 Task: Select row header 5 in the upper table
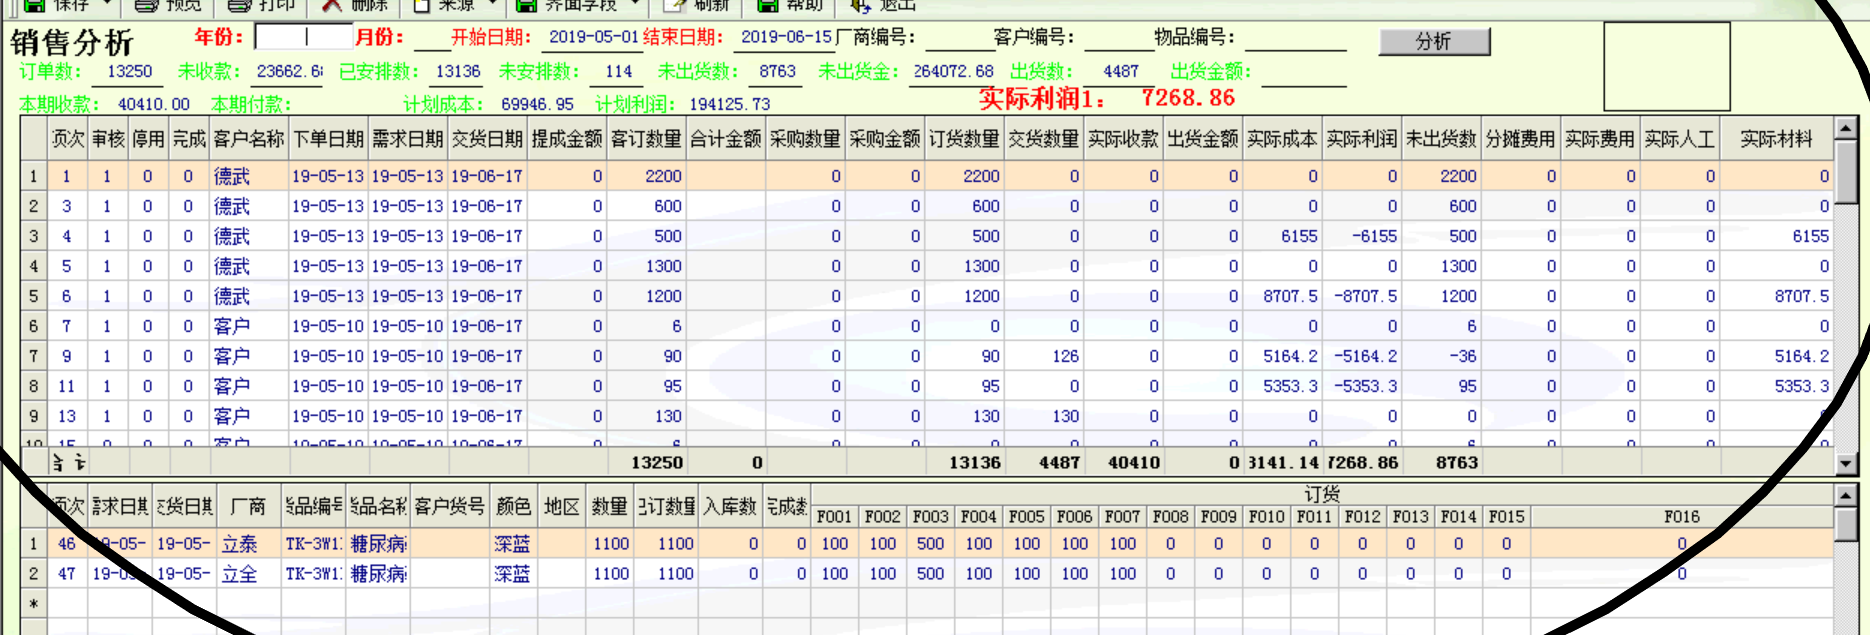click(34, 296)
